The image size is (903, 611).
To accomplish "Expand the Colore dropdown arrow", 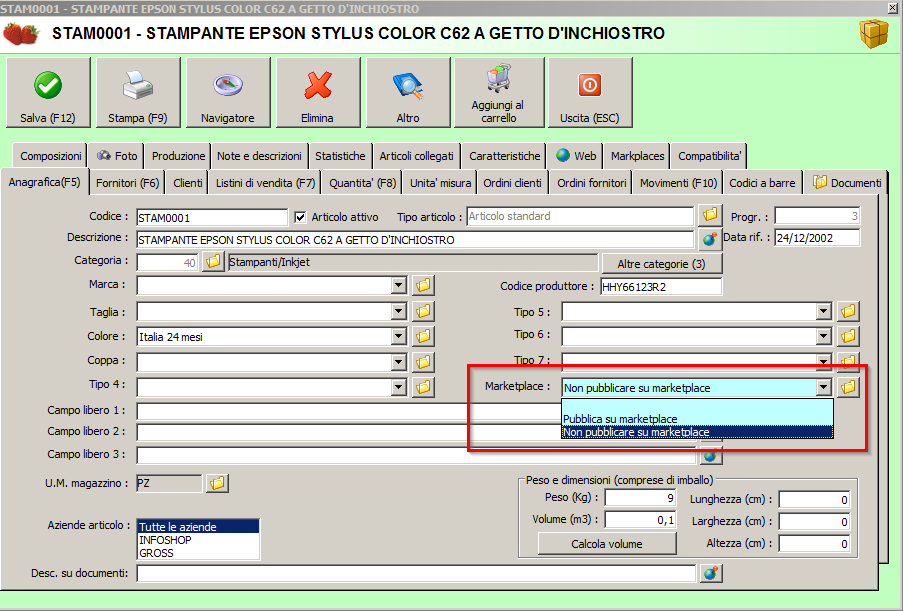I will tap(399, 336).
